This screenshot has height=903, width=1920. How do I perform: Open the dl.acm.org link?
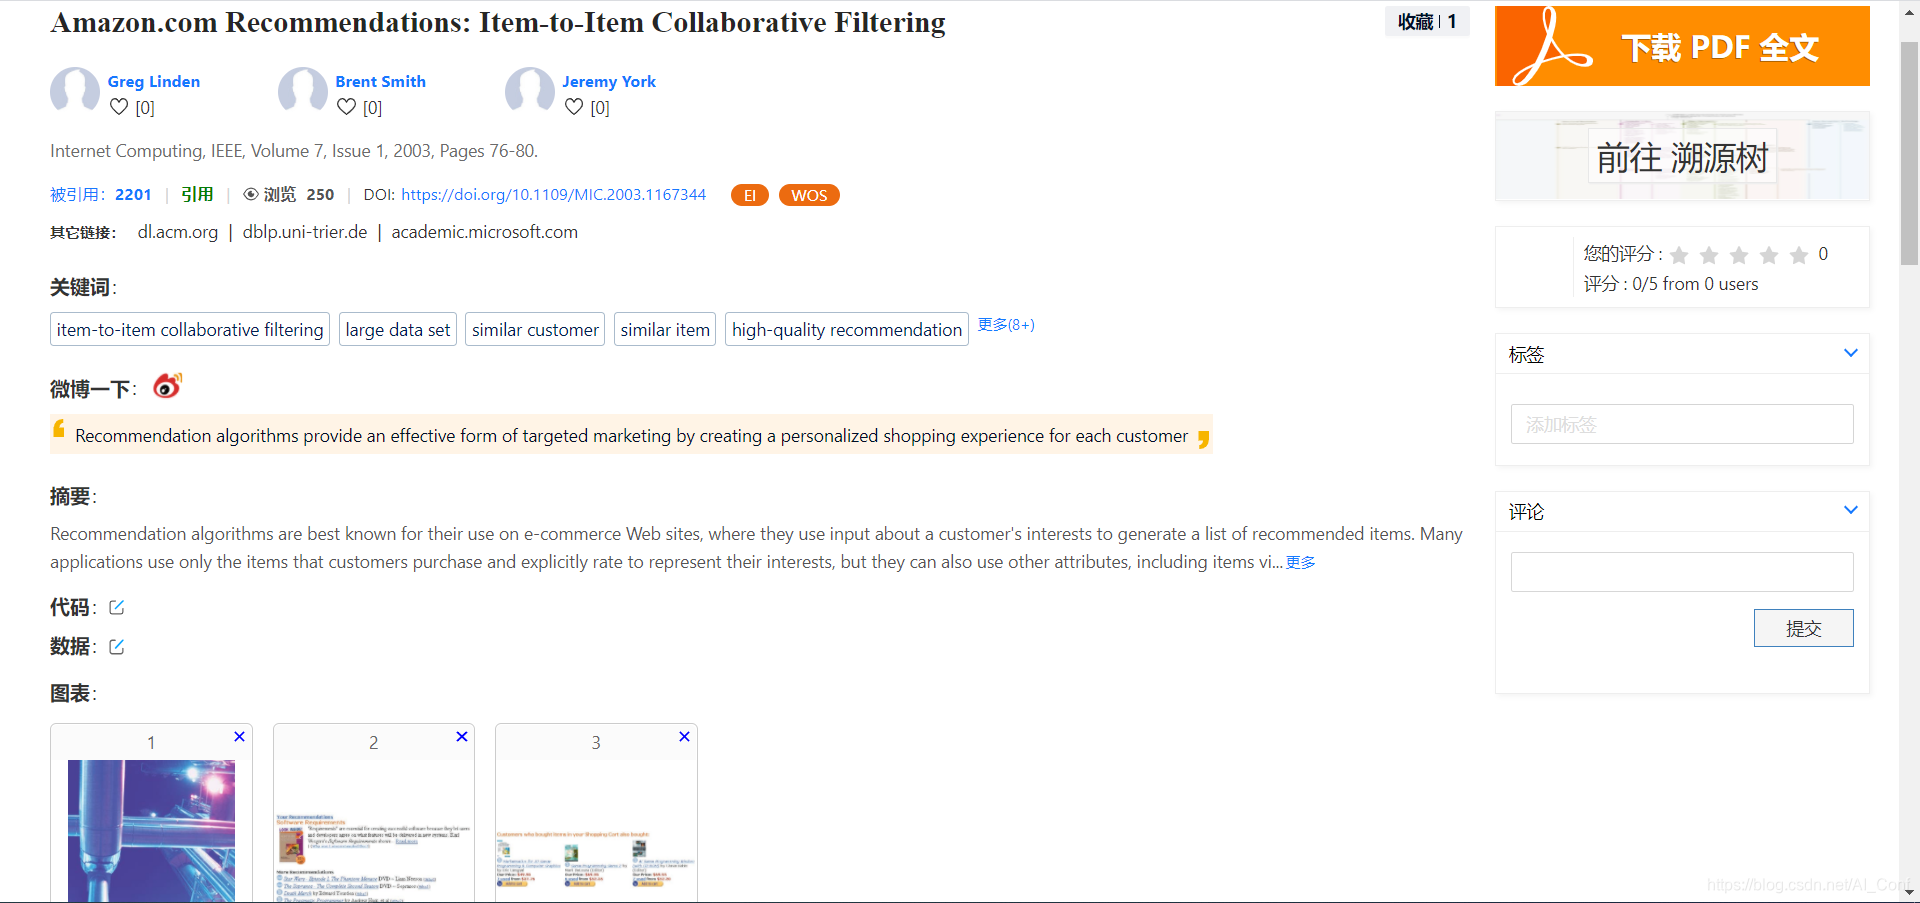[178, 232]
